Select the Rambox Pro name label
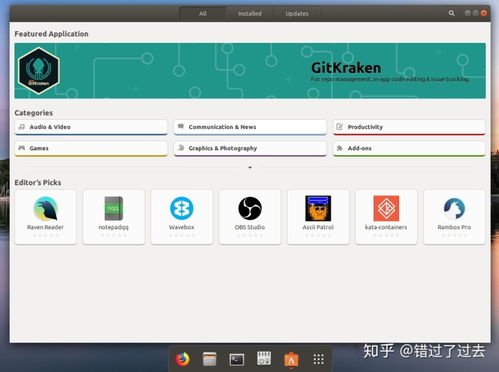The height and width of the screenshot is (372, 499). [454, 227]
